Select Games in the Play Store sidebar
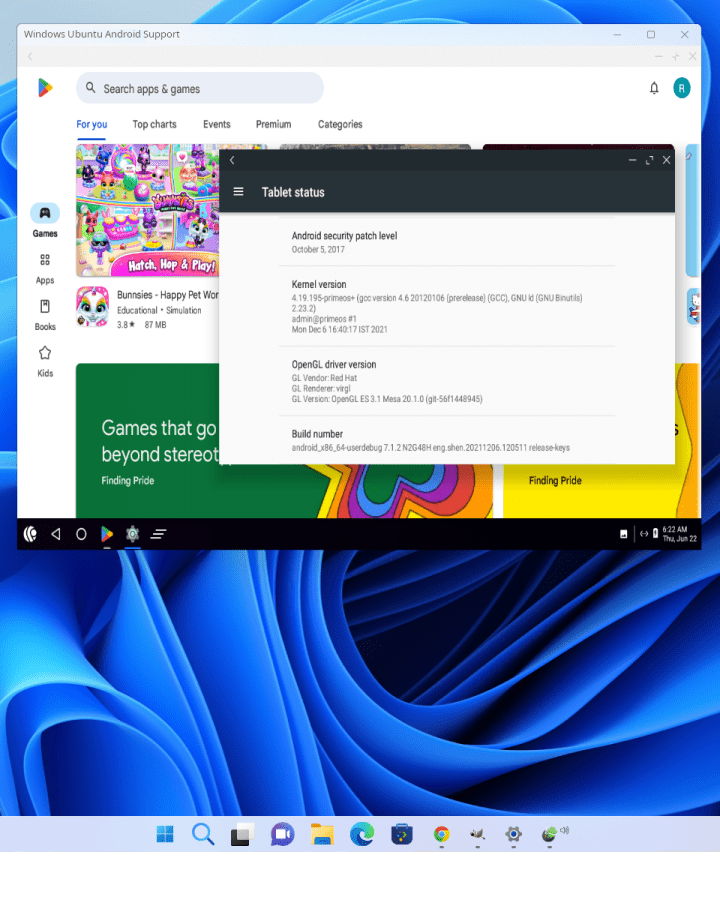This screenshot has width=720, height=900. tap(45, 221)
